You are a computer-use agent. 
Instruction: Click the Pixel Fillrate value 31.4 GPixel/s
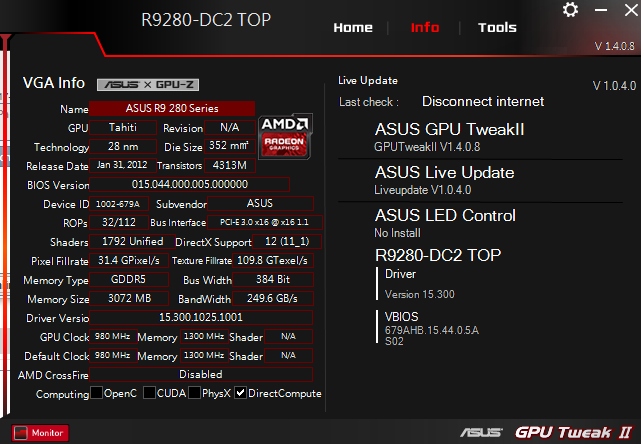[129, 260]
